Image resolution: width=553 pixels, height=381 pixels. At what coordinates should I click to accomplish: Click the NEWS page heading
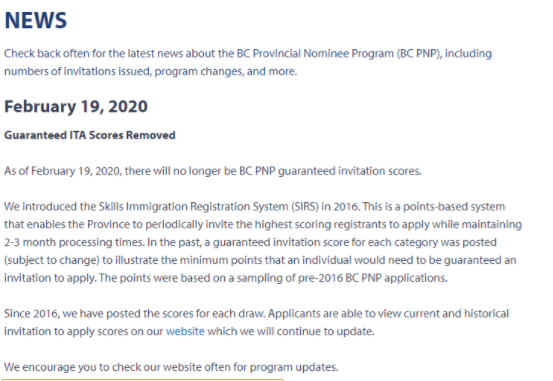pos(35,20)
